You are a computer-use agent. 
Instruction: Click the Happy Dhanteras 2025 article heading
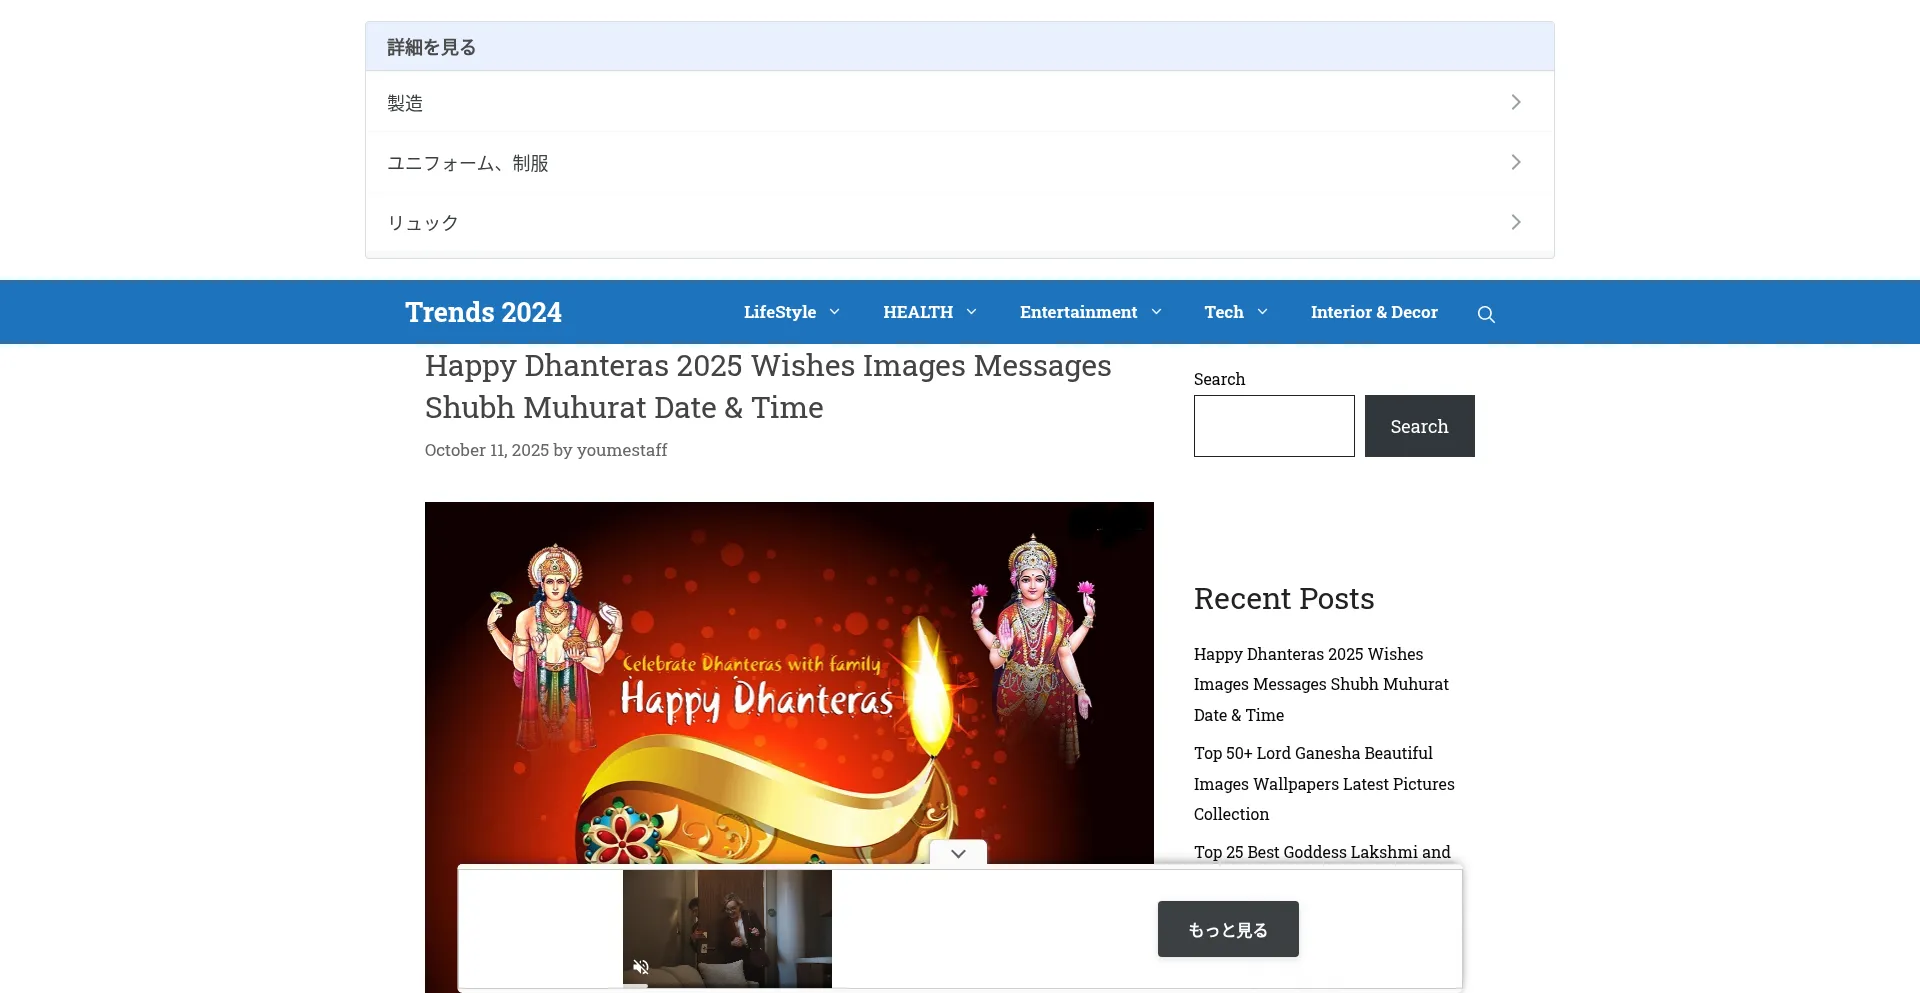click(768, 386)
